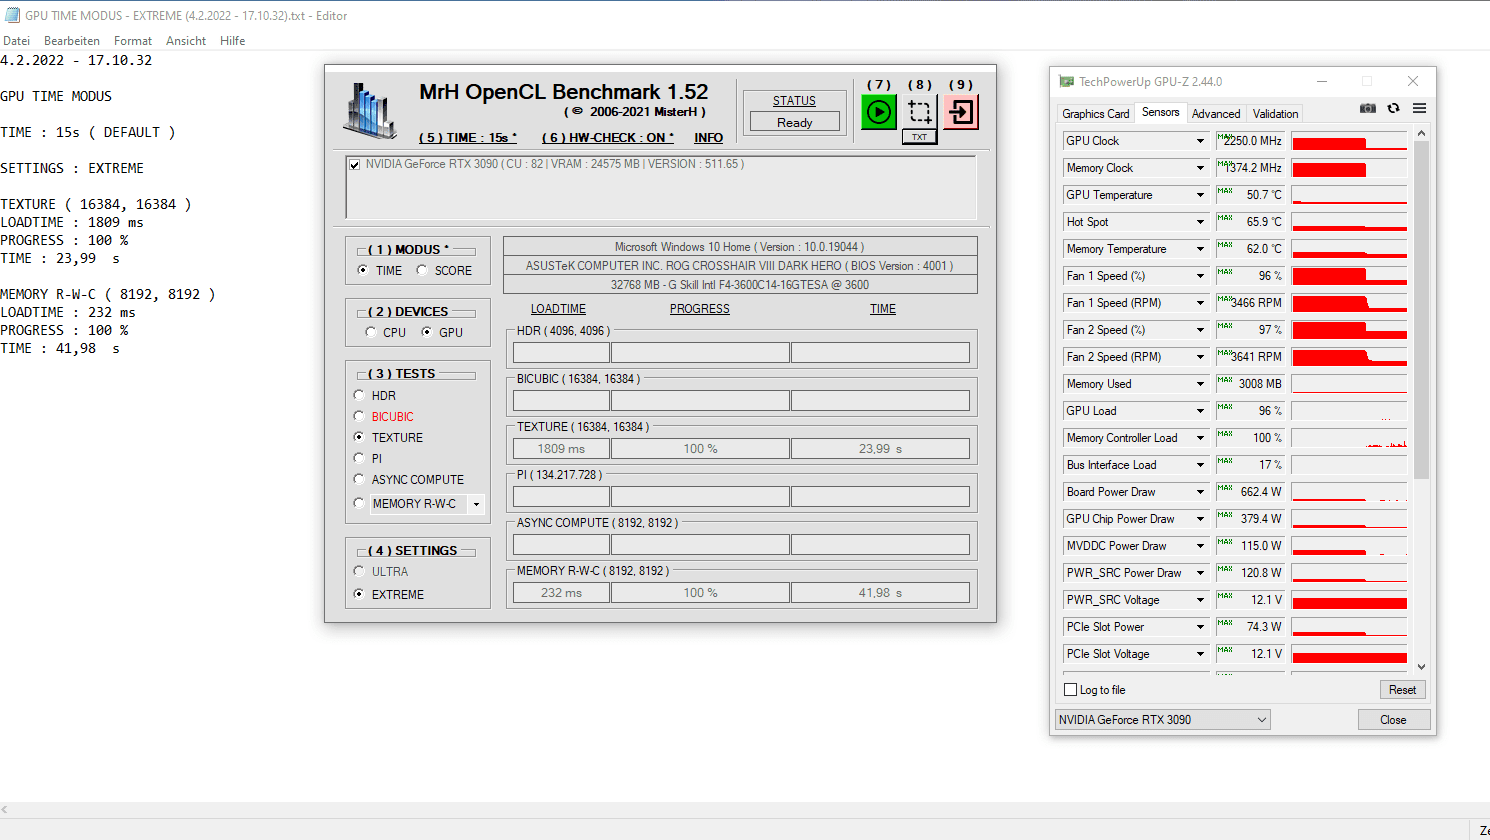1490x840 pixels.
Task: Select TEXTURE test radio button
Action: coord(359,437)
